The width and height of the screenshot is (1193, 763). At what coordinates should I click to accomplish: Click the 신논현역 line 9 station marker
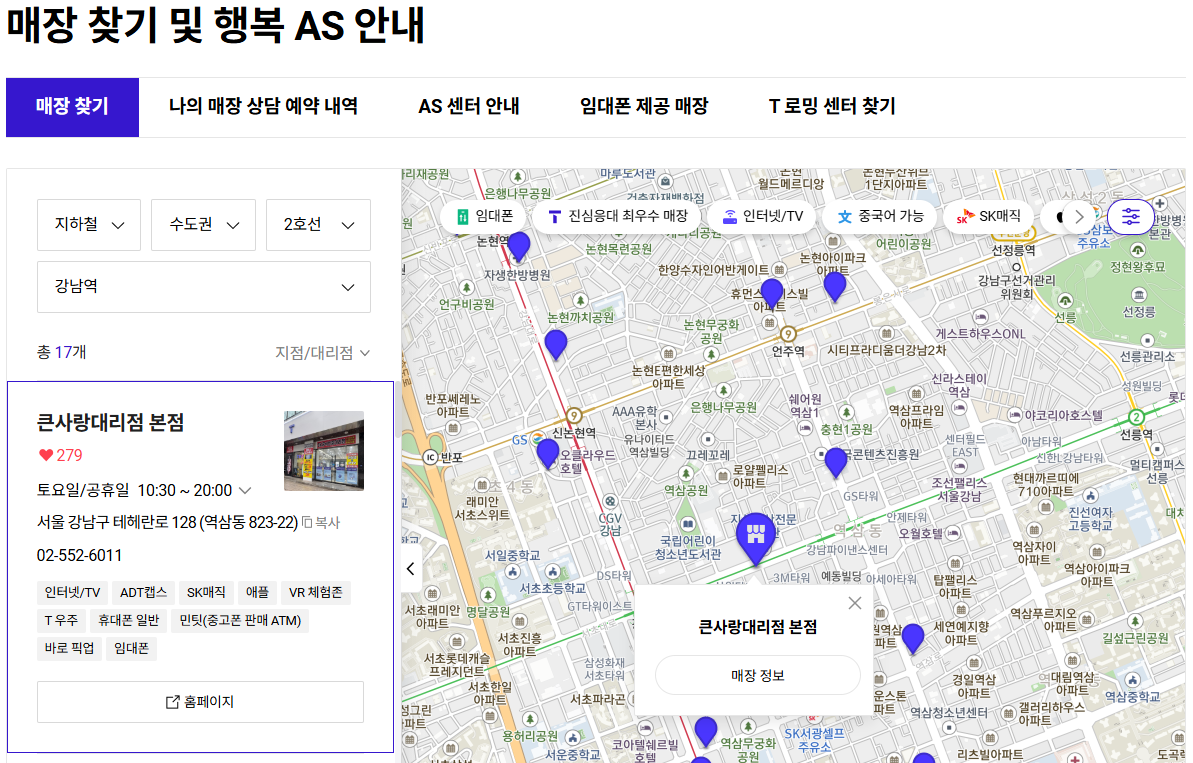click(574, 415)
